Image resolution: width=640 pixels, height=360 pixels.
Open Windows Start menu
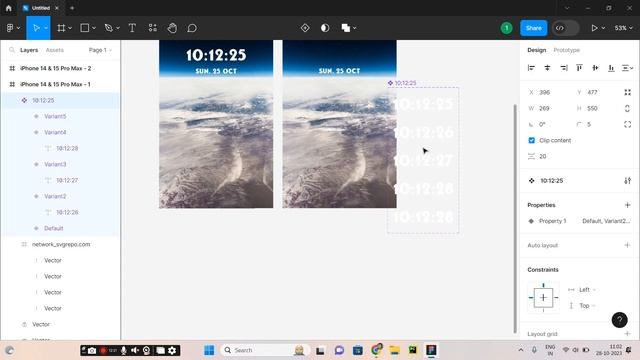coord(209,350)
